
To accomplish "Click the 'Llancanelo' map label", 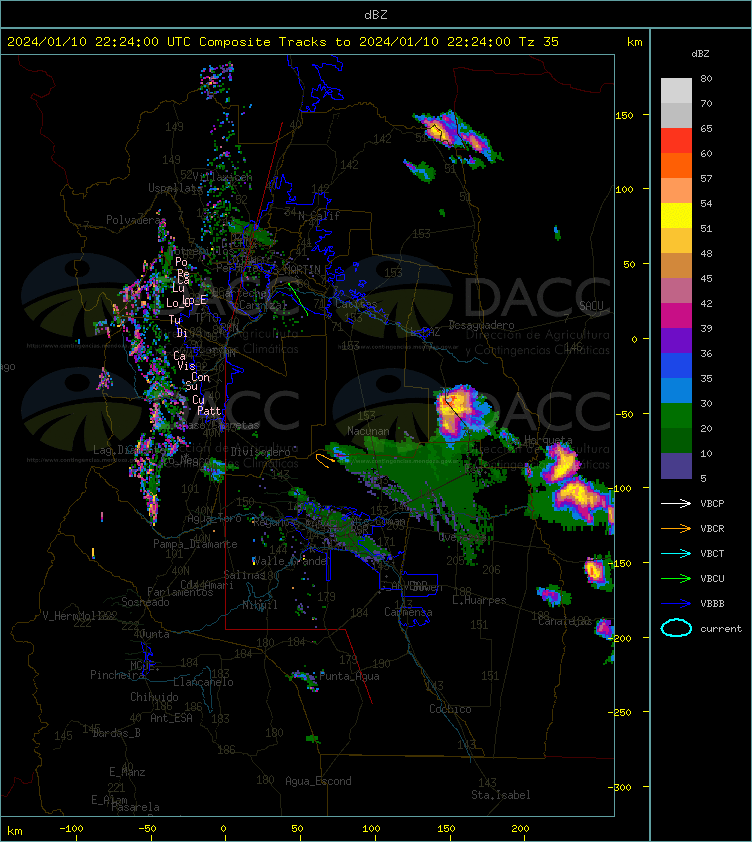I will point(203,682).
